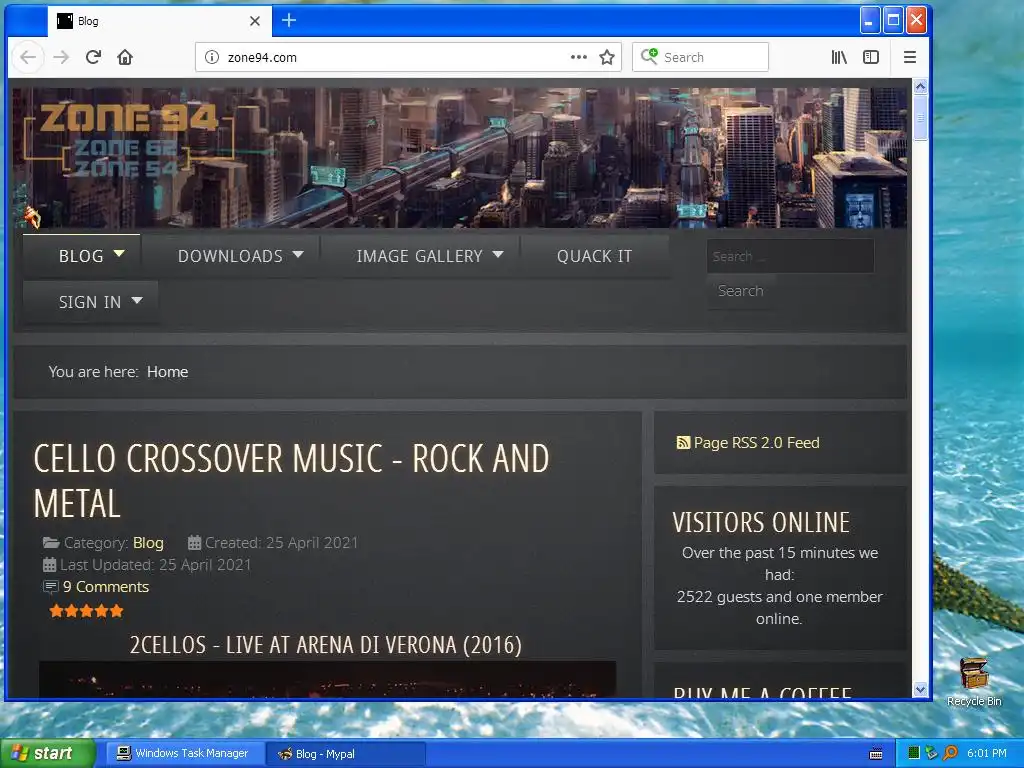Click the five-star article rating
The image size is (1024, 768).
[86, 611]
